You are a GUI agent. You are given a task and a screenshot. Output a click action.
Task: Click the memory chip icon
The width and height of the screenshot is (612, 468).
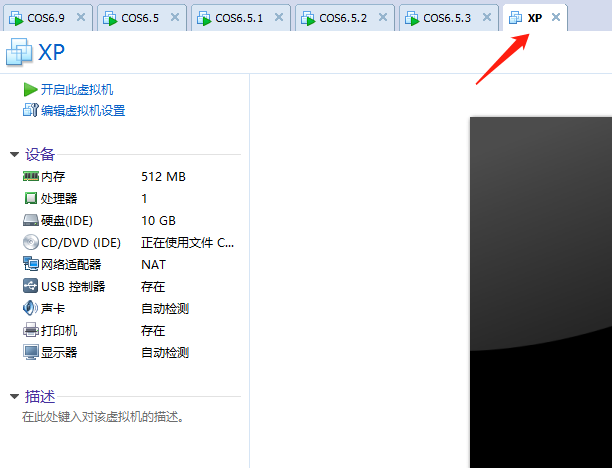pos(31,176)
